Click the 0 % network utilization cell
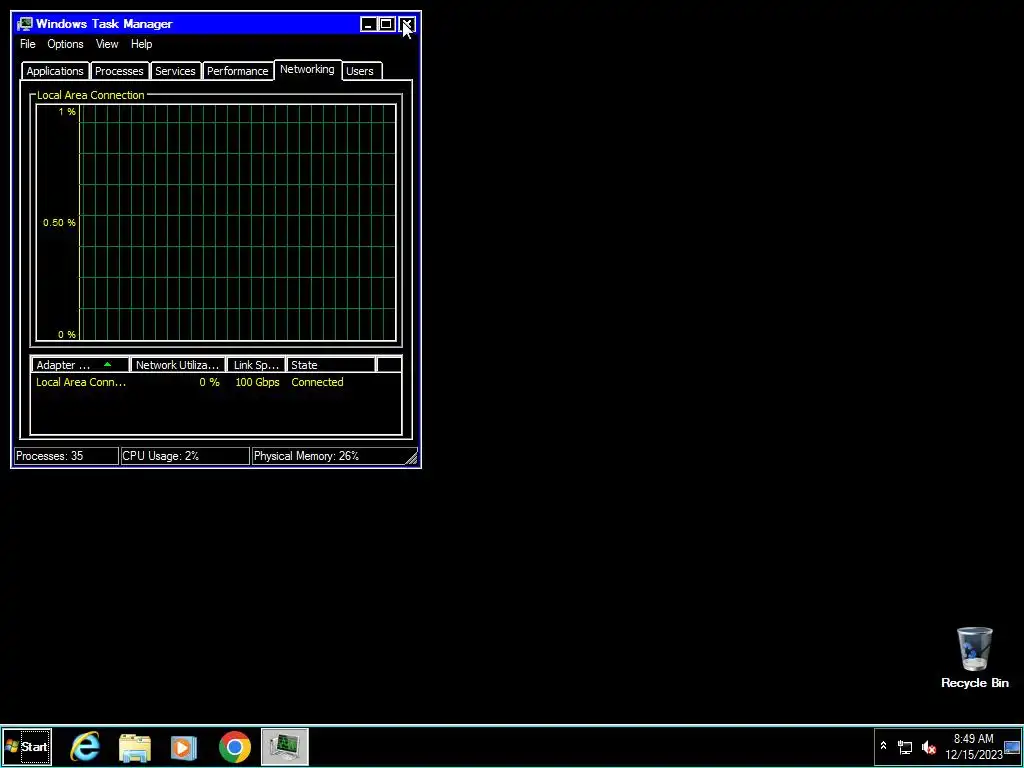Image resolution: width=1024 pixels, height=768 pixels. point(210,382)
